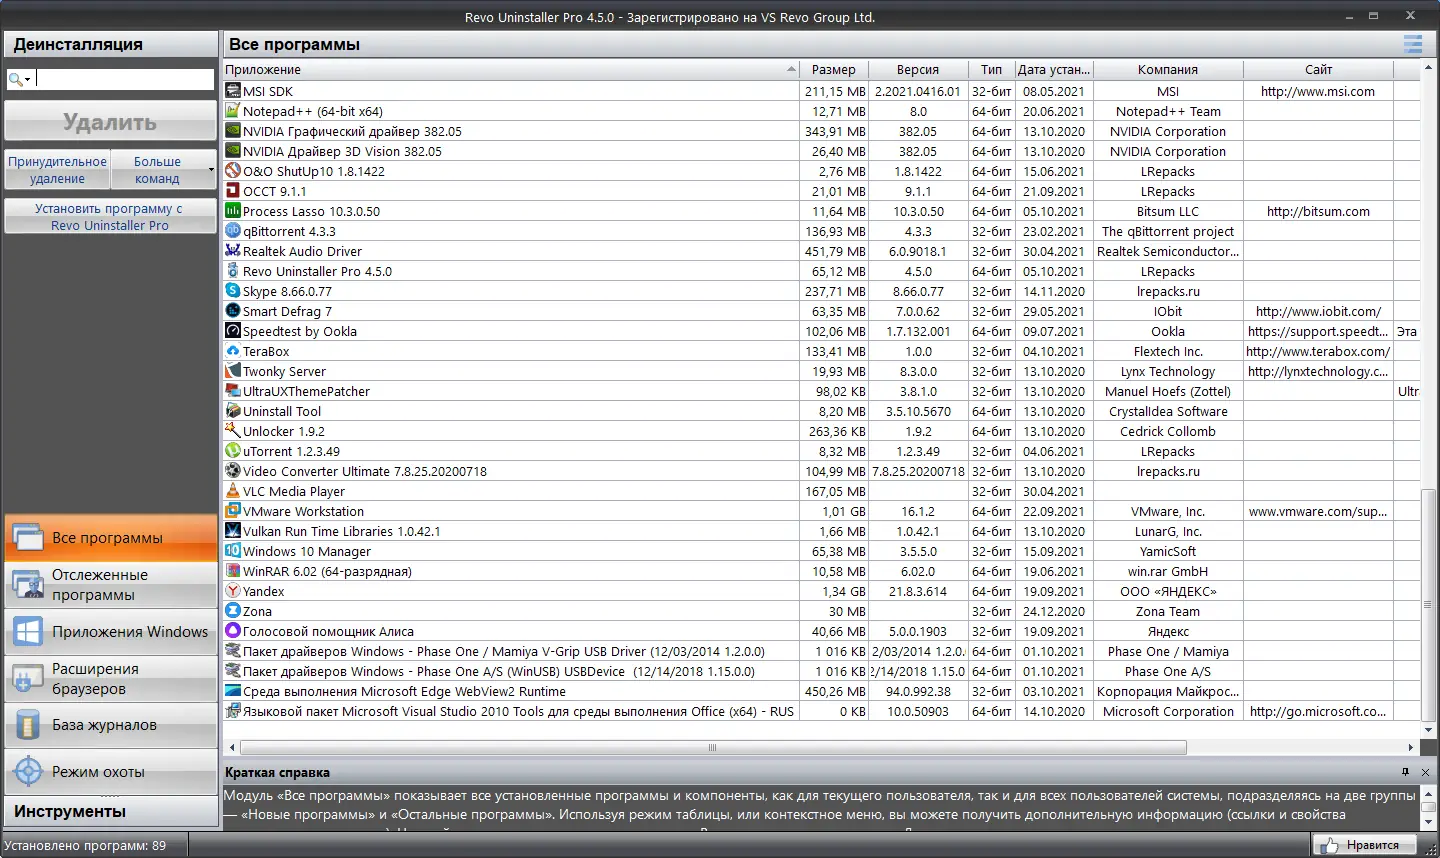Image resolution: width=1440 pixels, height=858 pixels.
Task: Open the База журналов section
Action: [110, 725]
